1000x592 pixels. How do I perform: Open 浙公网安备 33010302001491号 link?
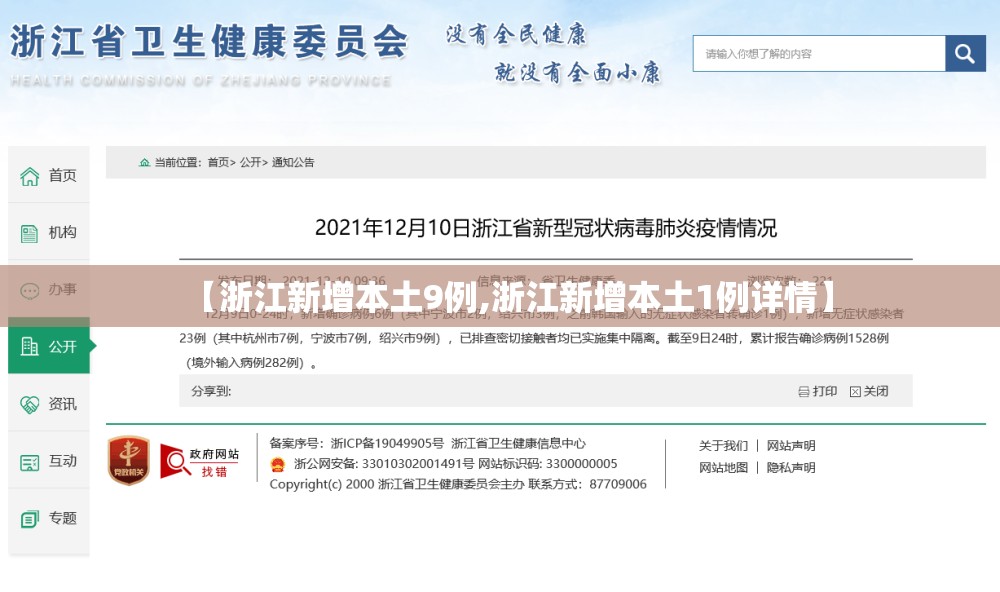pyautogui.click(x=384, y=464)
